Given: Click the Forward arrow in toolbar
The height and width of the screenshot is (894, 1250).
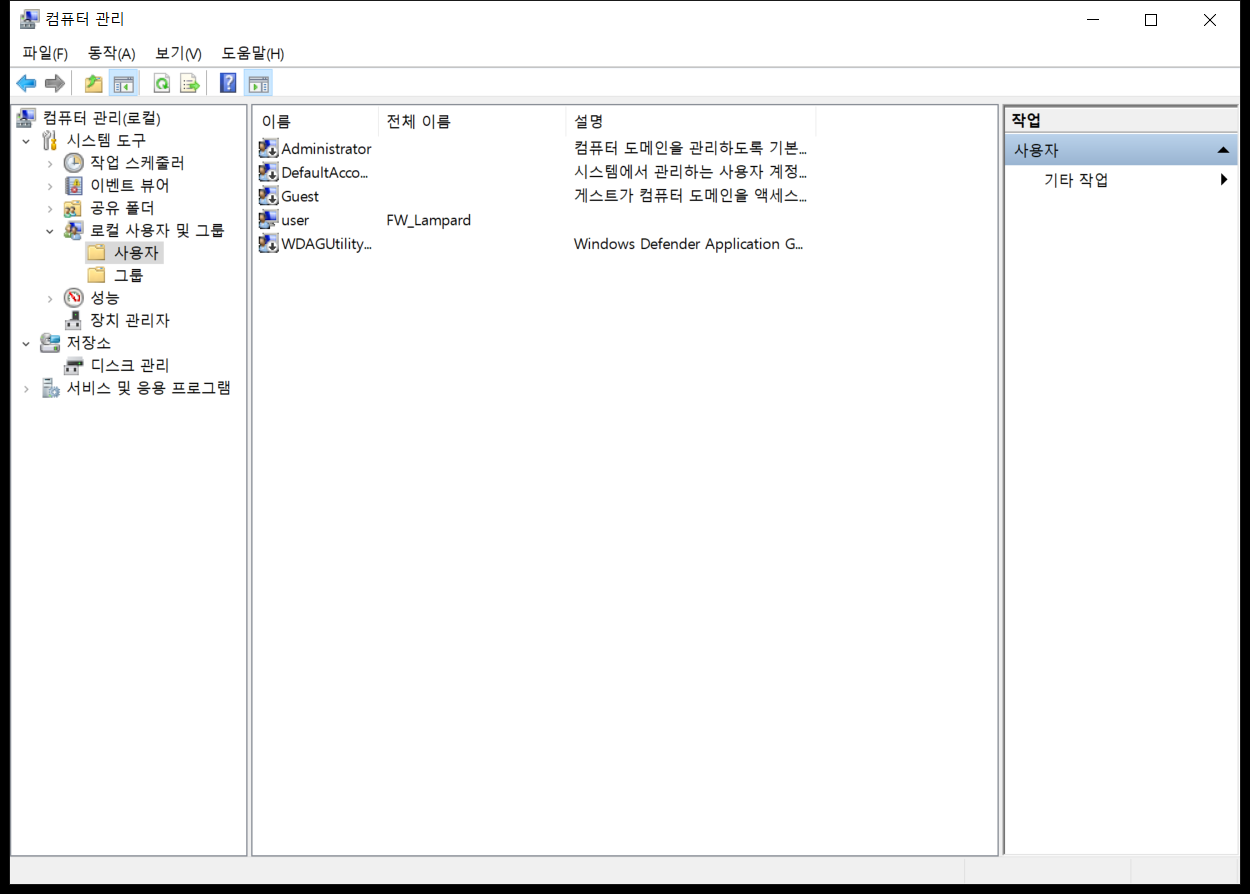Looking at the screenshot, I should pyautogui.click(x=55, y=84).
